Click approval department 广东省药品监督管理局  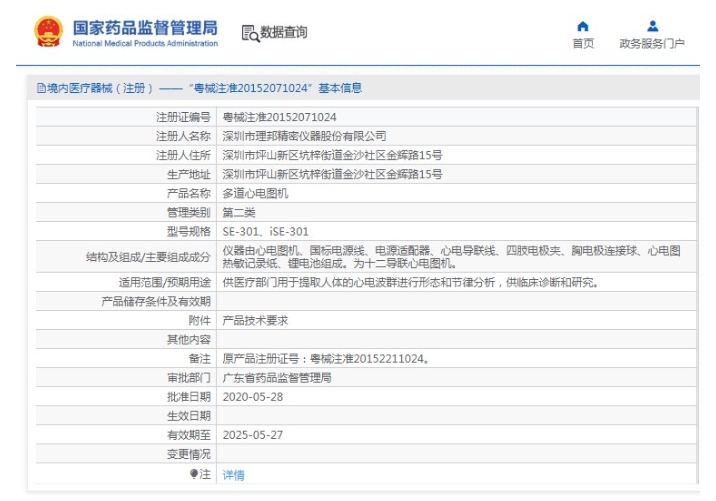(277, 378)
